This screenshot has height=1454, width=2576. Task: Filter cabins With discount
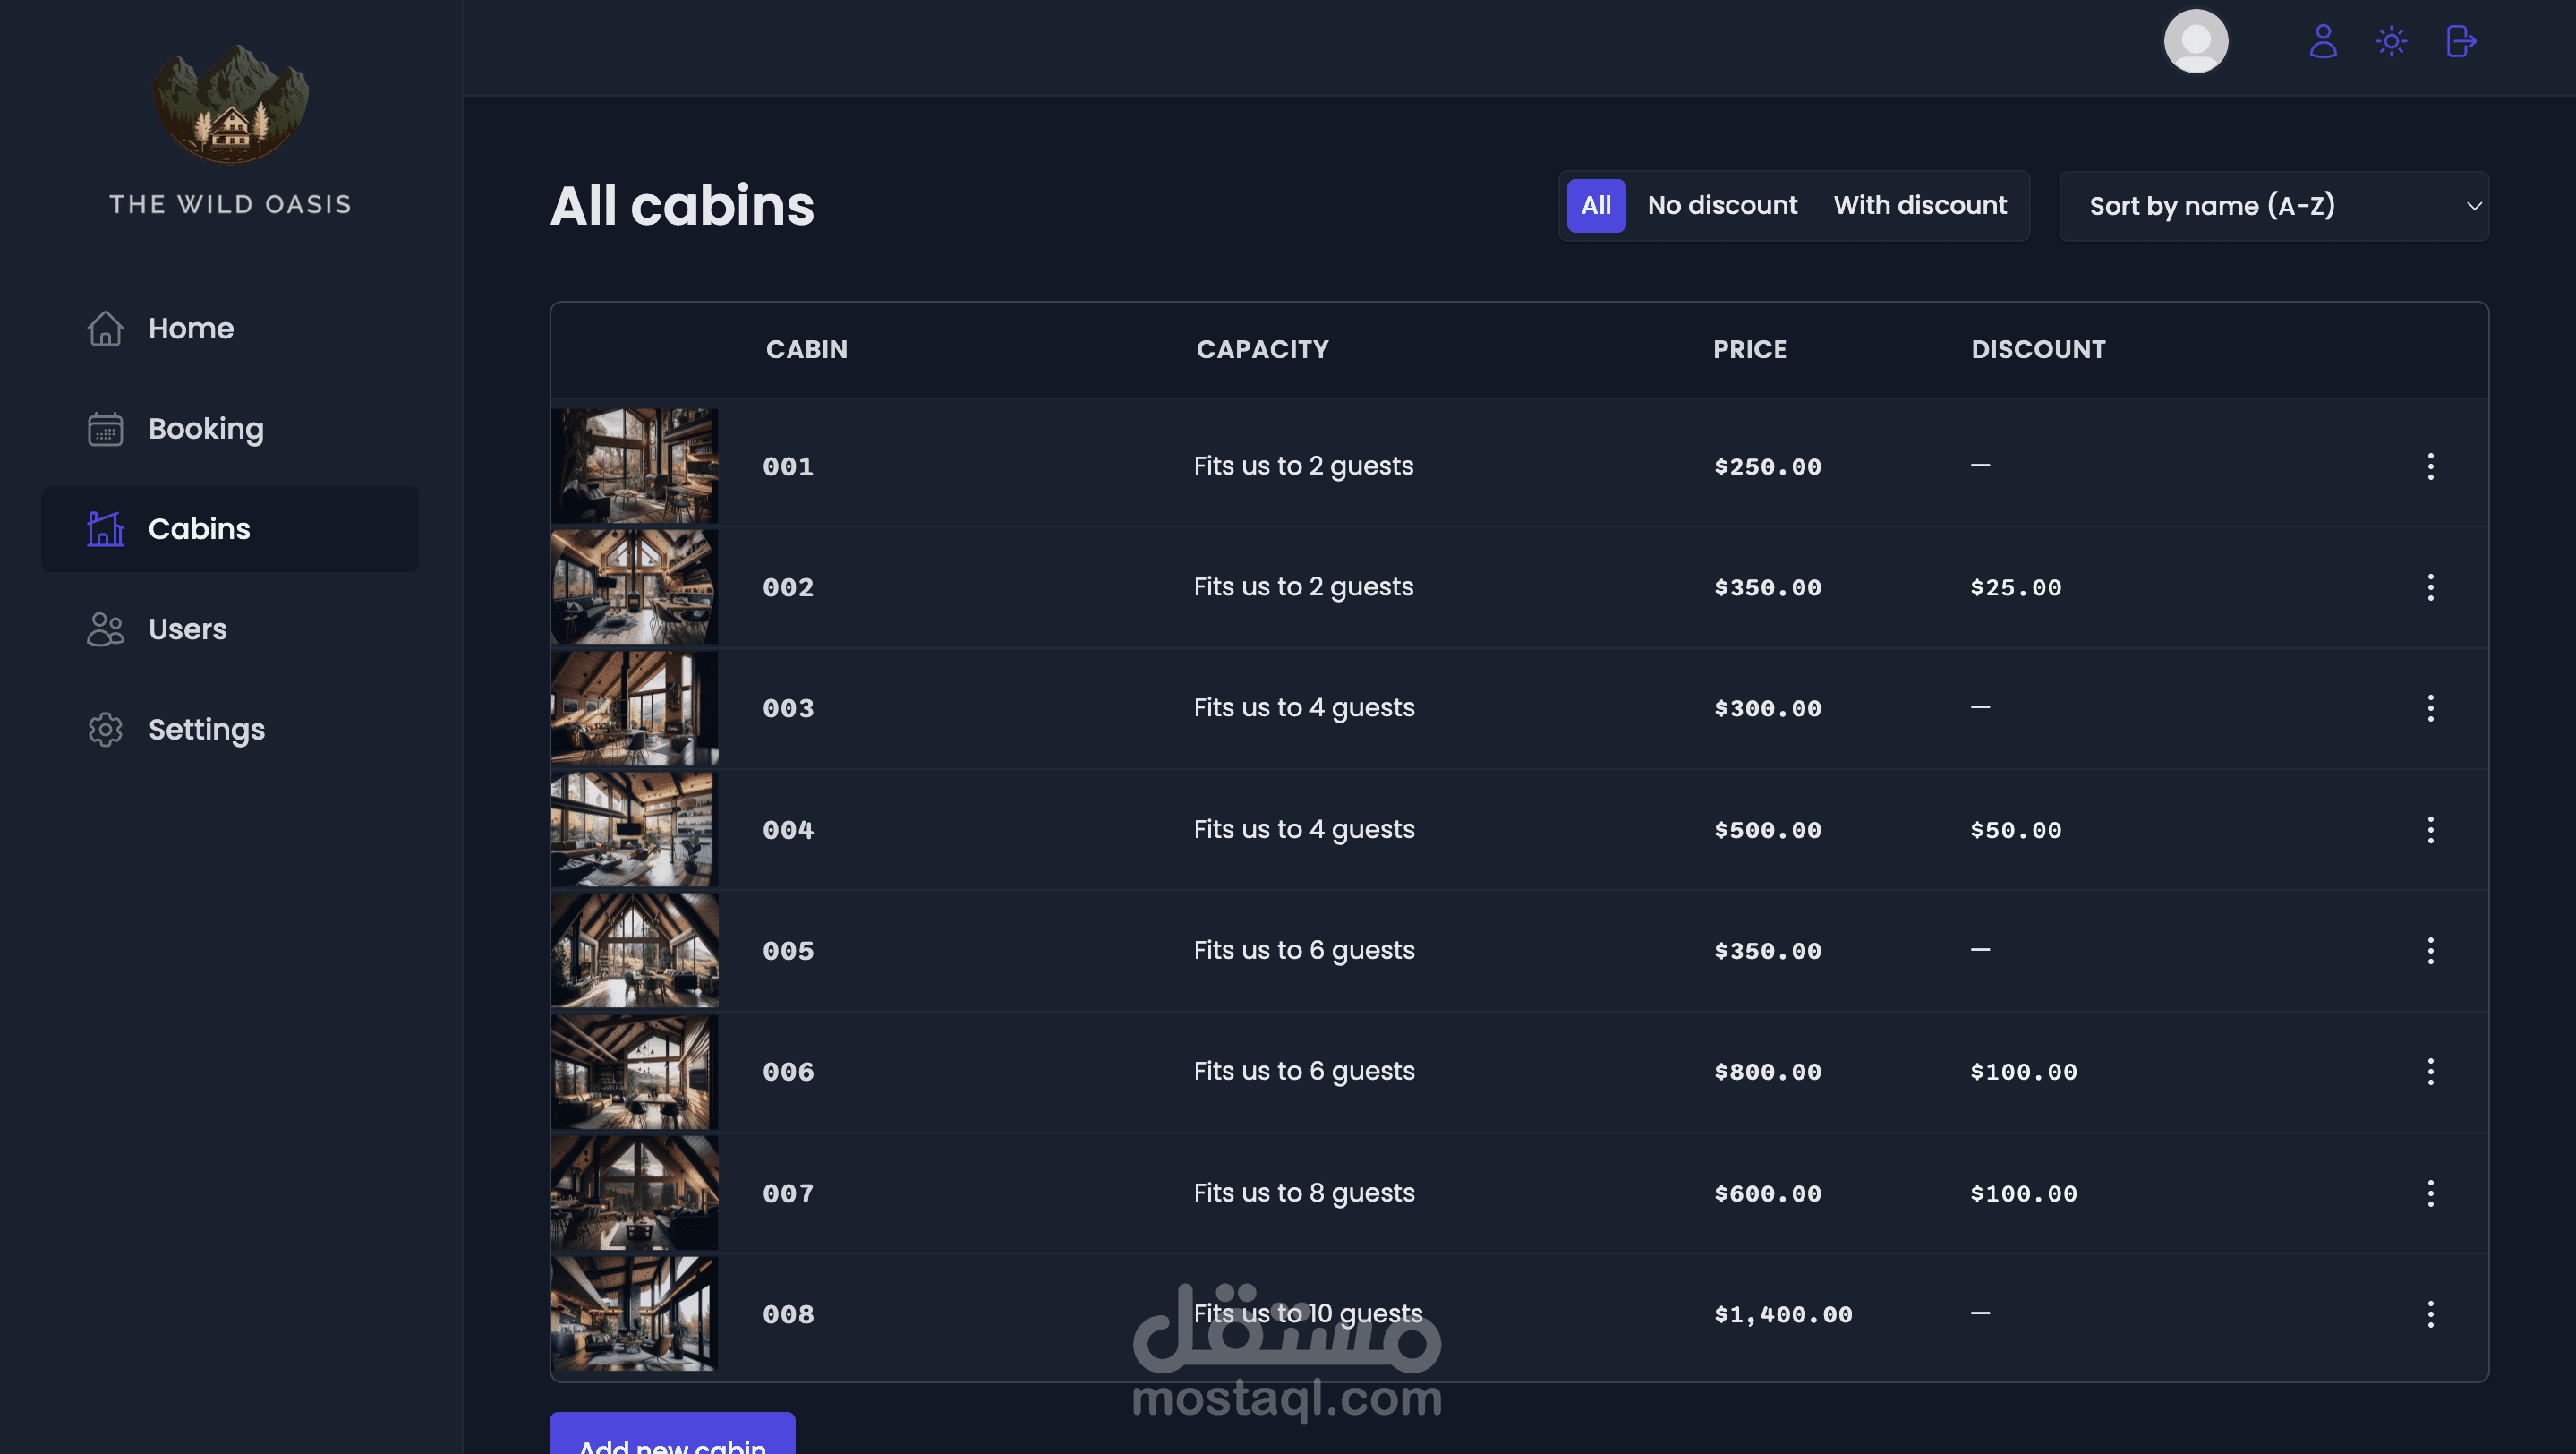click(x=1919, y=206)
